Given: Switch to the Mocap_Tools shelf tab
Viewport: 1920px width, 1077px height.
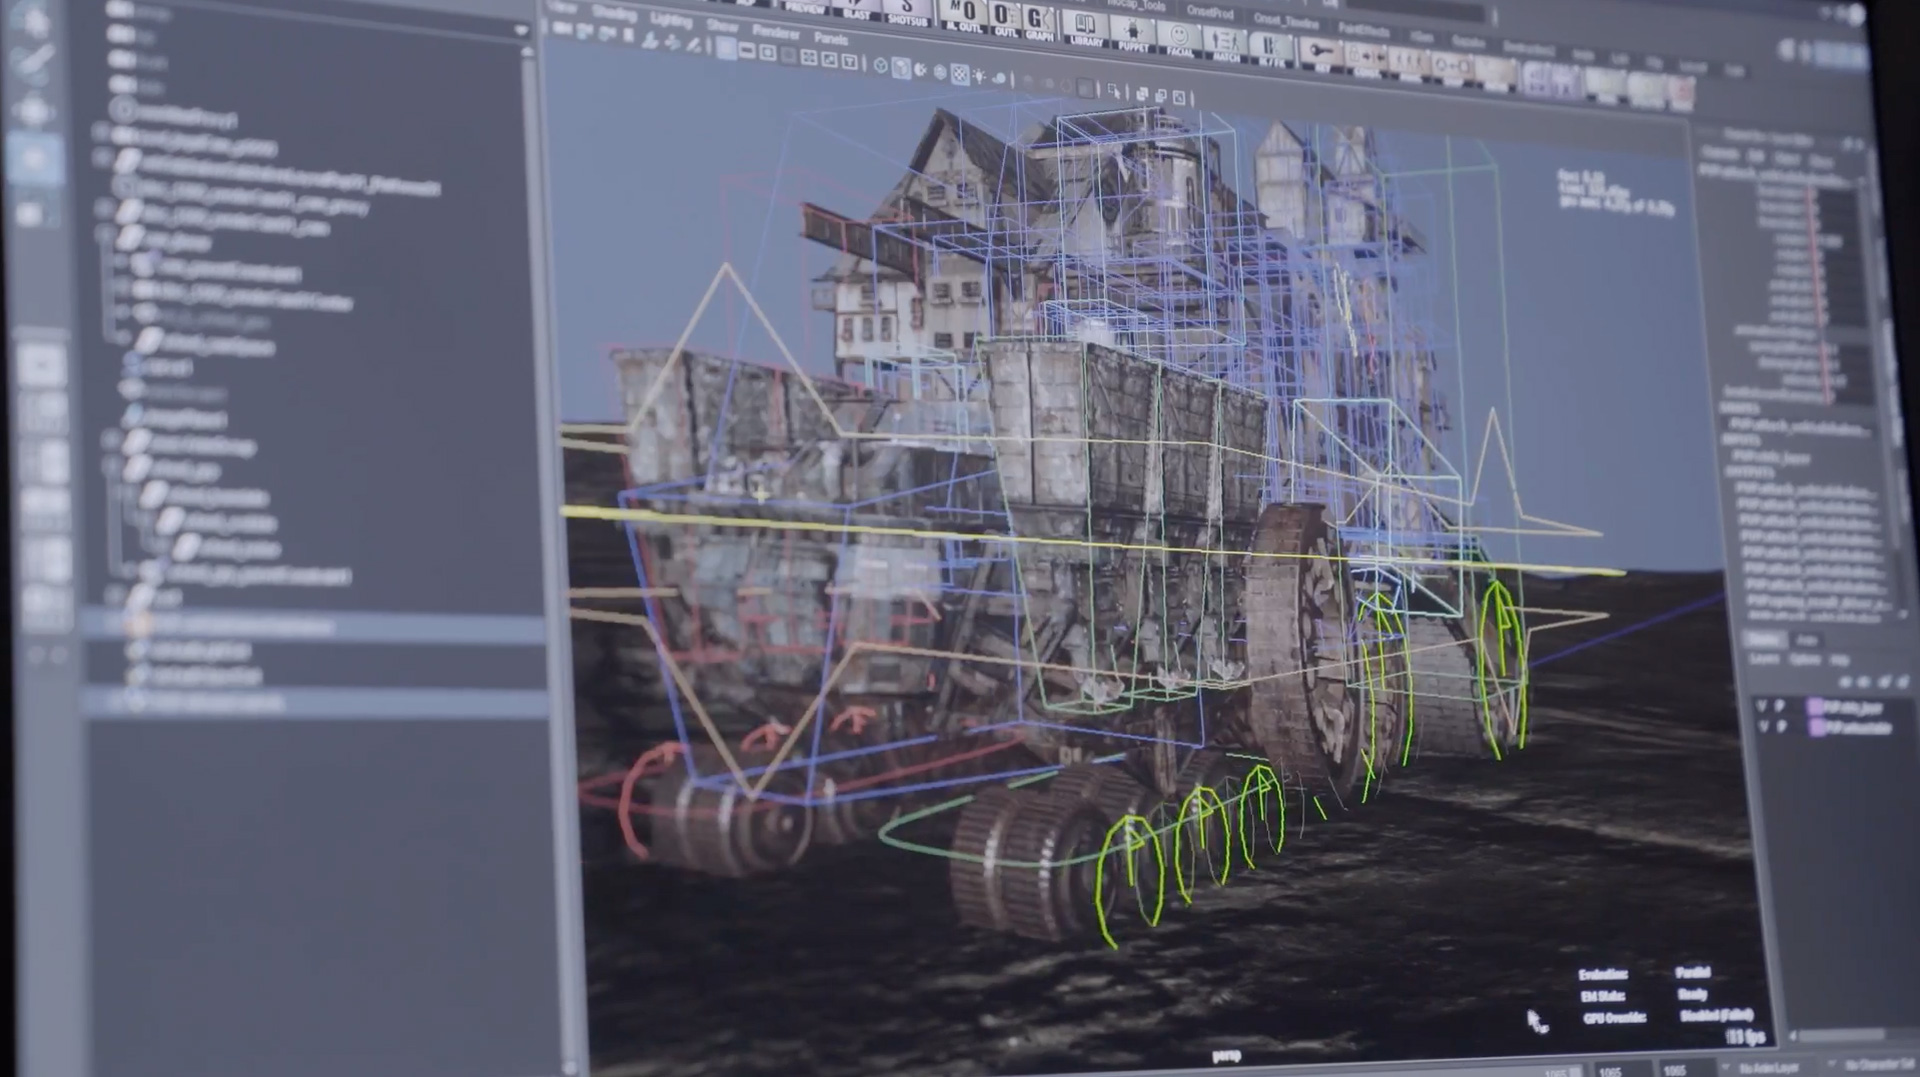Looking at the screenshot, I should (1137, 4).
